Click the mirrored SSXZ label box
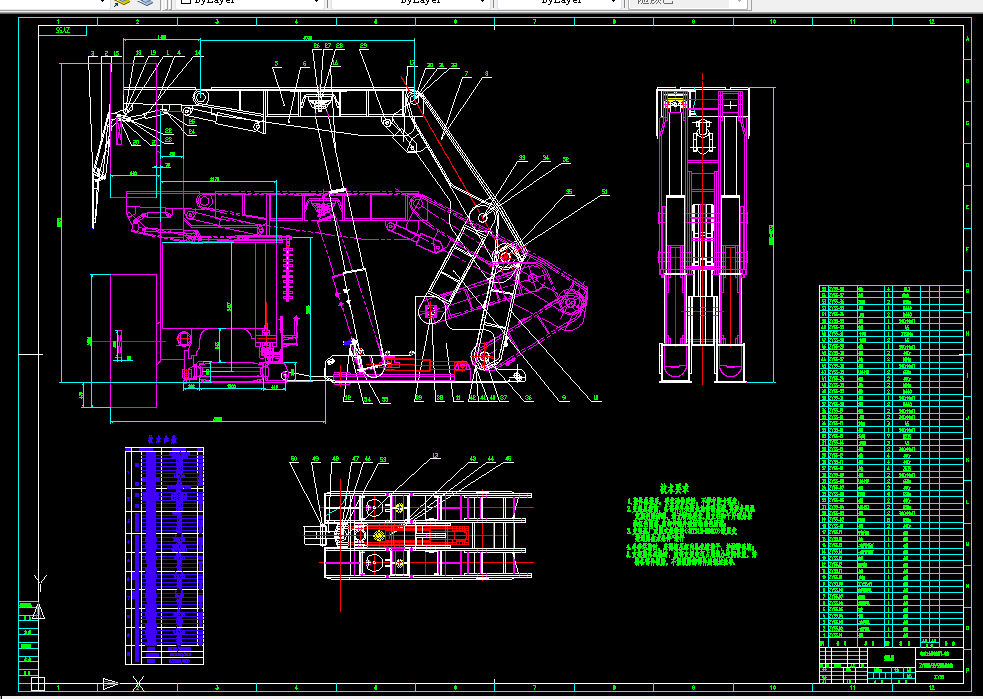983x699 pixels. [63, 30]
